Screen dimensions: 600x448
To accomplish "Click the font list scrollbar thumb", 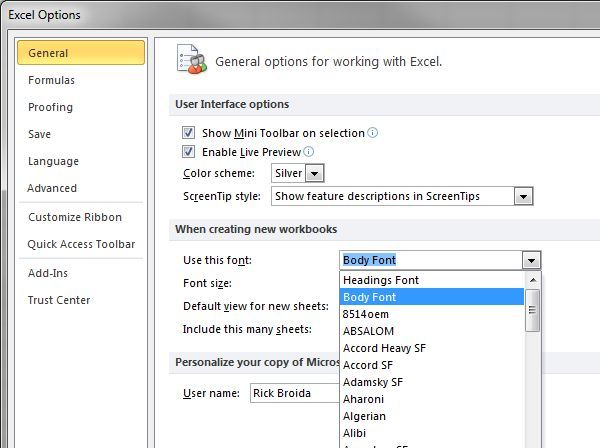I will point(533,310).
